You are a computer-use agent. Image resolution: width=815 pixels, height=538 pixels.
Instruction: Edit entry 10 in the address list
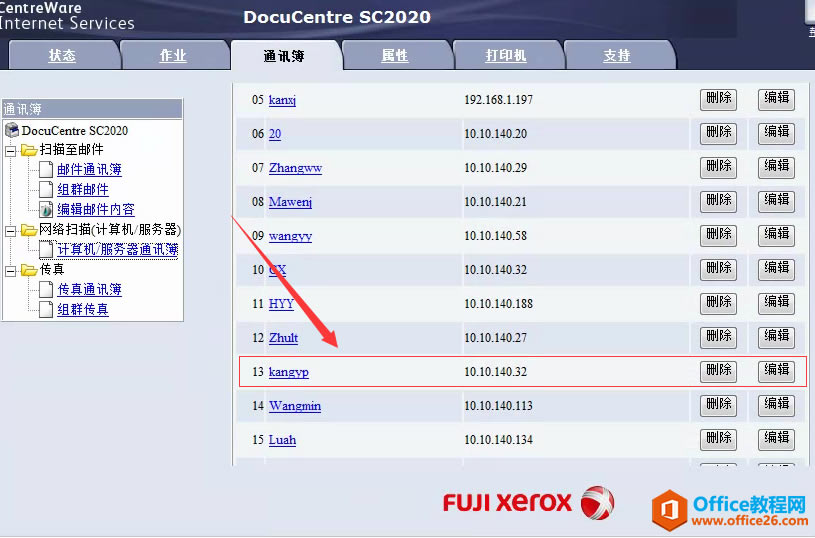pyautogui.click(x=777, y=269)
